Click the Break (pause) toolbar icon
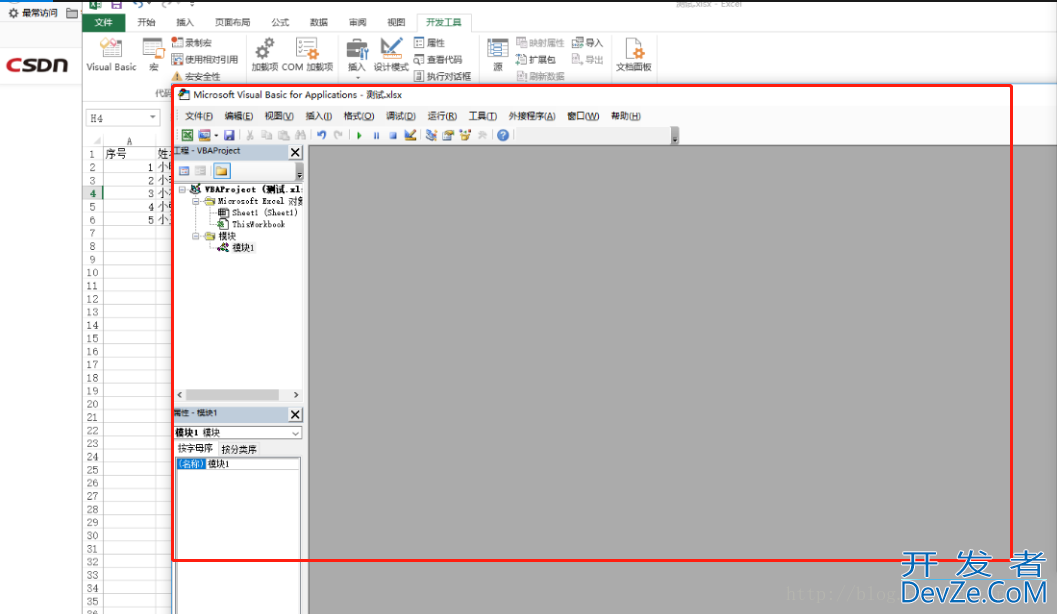Viewport: 1057px width, 614px height. tap(376, 135)
